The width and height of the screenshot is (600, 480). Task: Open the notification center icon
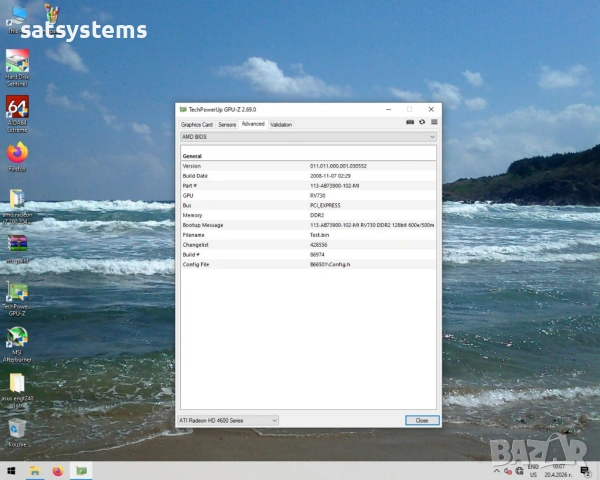585,471
